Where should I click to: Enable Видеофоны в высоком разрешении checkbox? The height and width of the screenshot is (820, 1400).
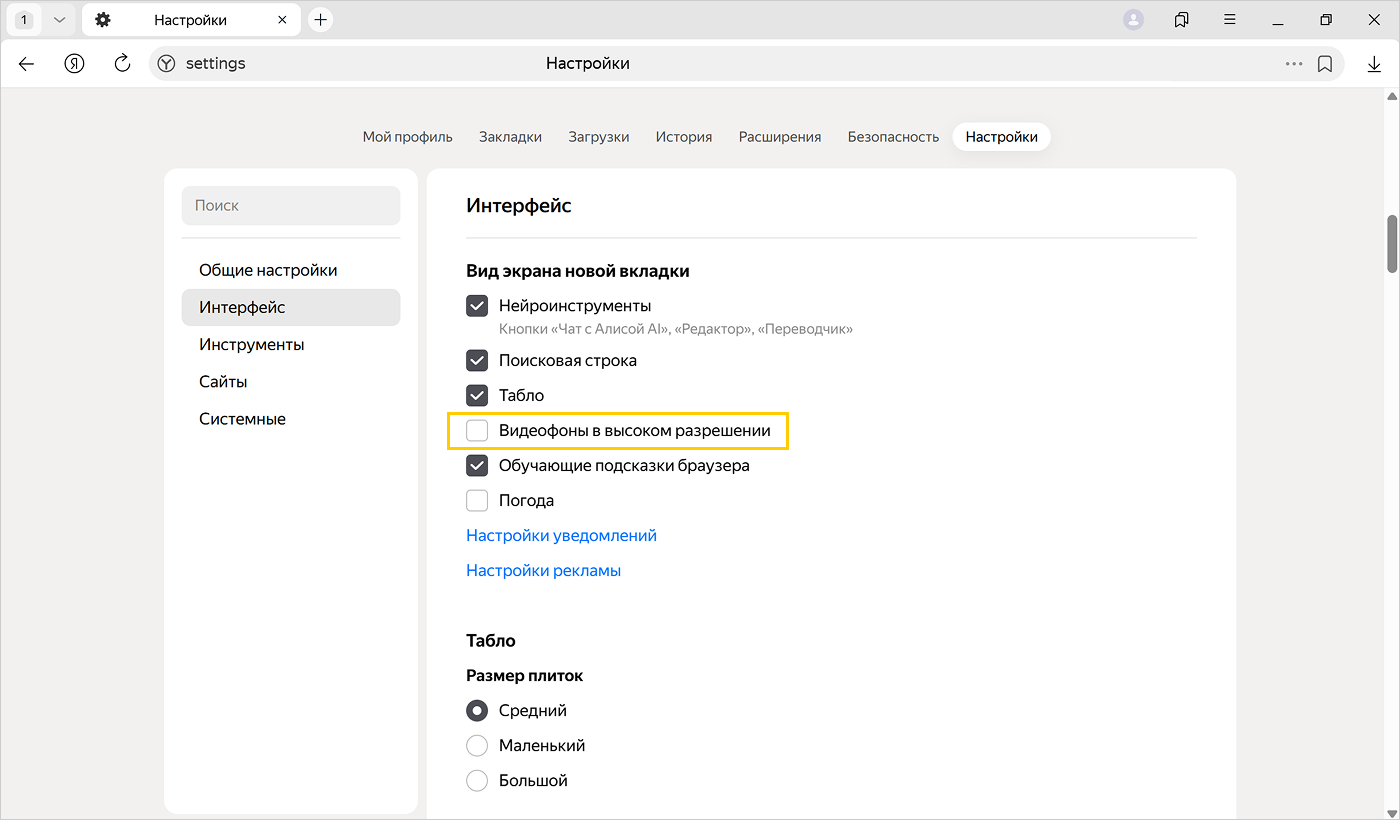pos(477,431)
